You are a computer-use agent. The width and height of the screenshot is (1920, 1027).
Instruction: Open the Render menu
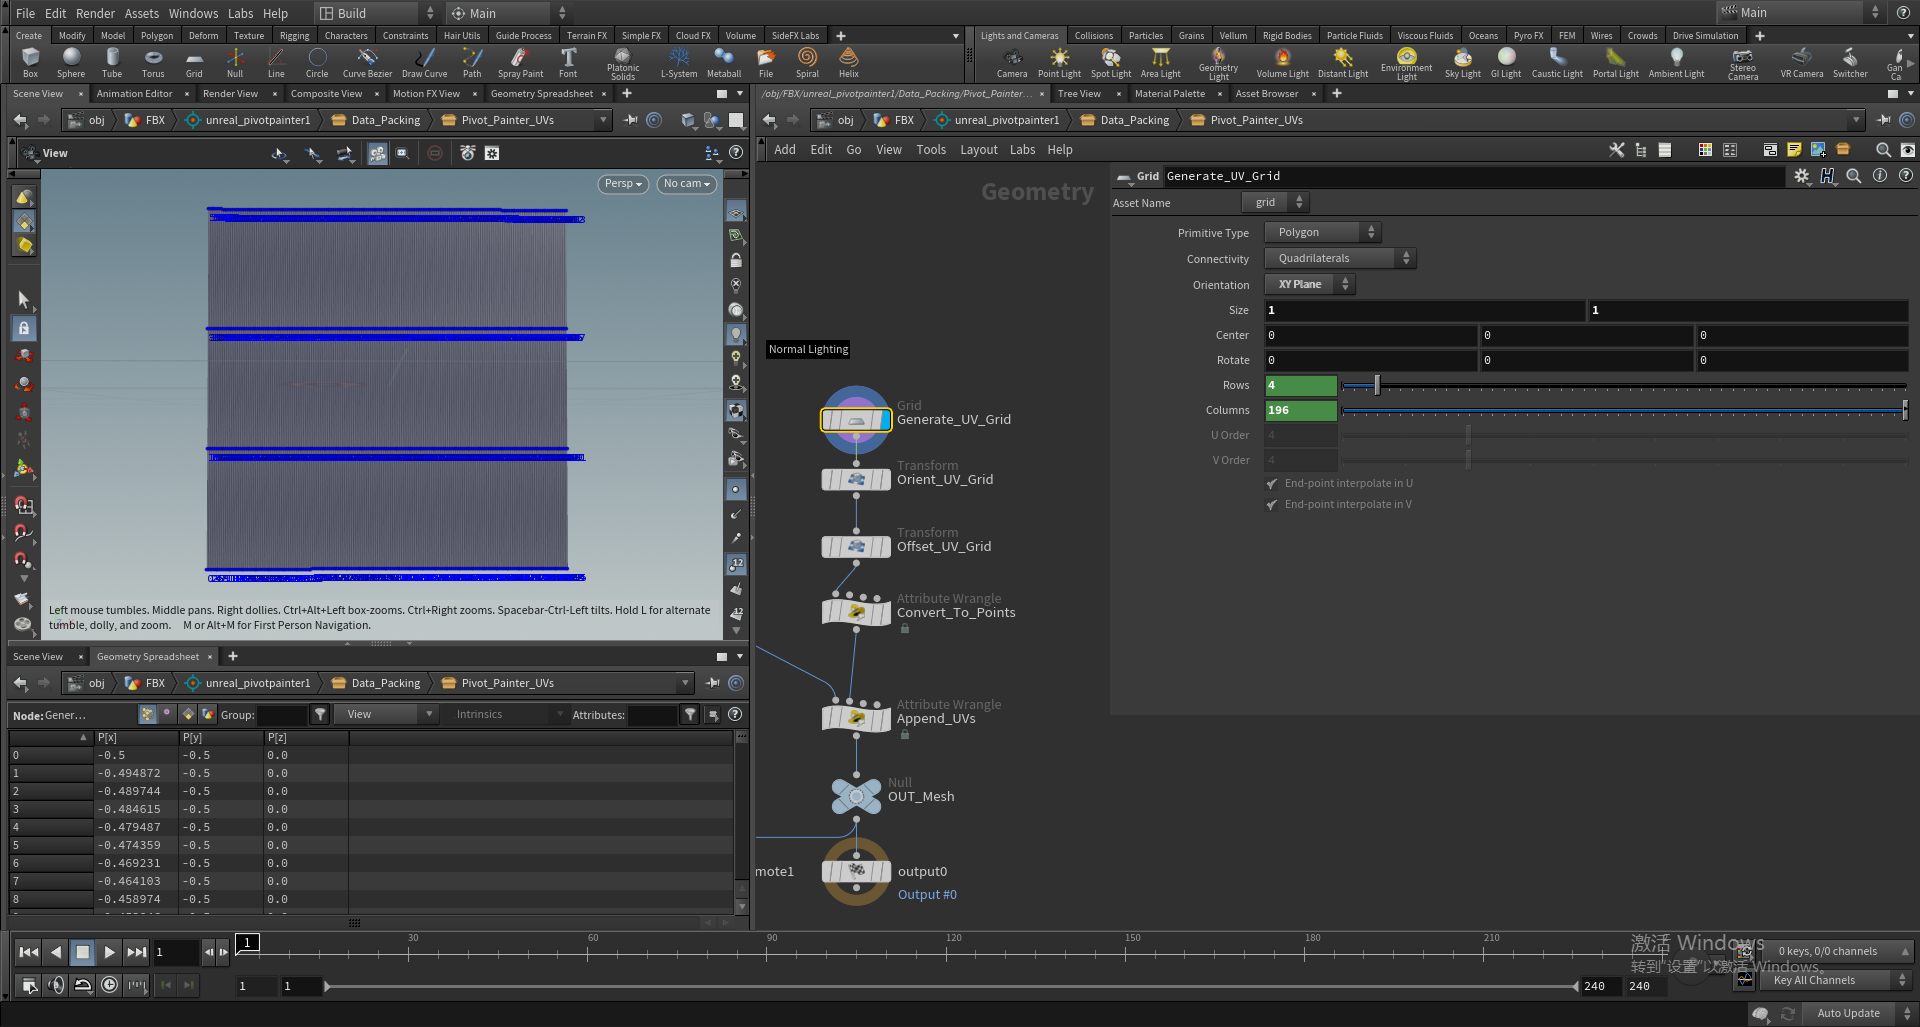pyautogui.click(x=95, y=13)
